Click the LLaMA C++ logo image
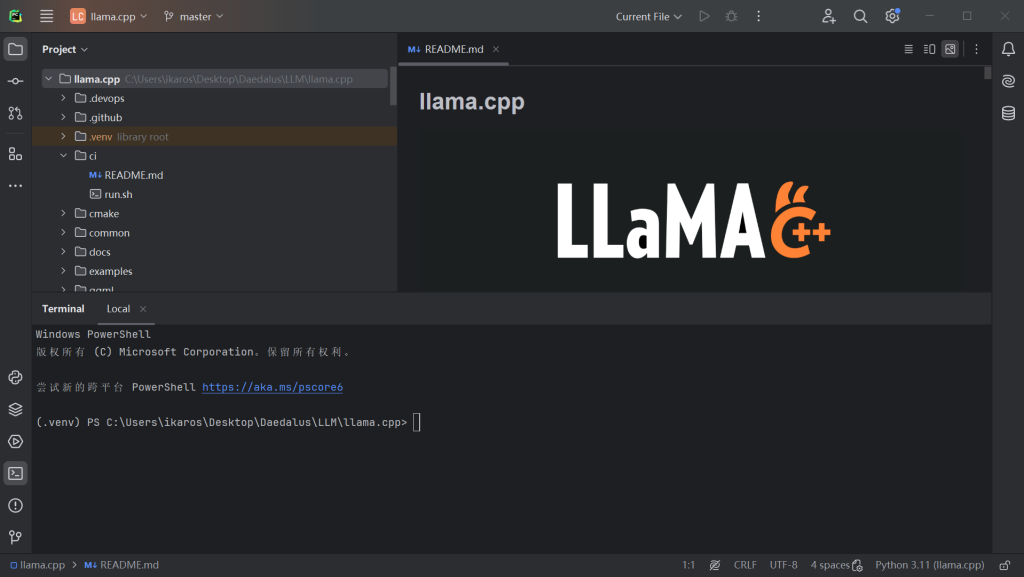Viewport: 1024px width, 577px height. coord(694,220)
